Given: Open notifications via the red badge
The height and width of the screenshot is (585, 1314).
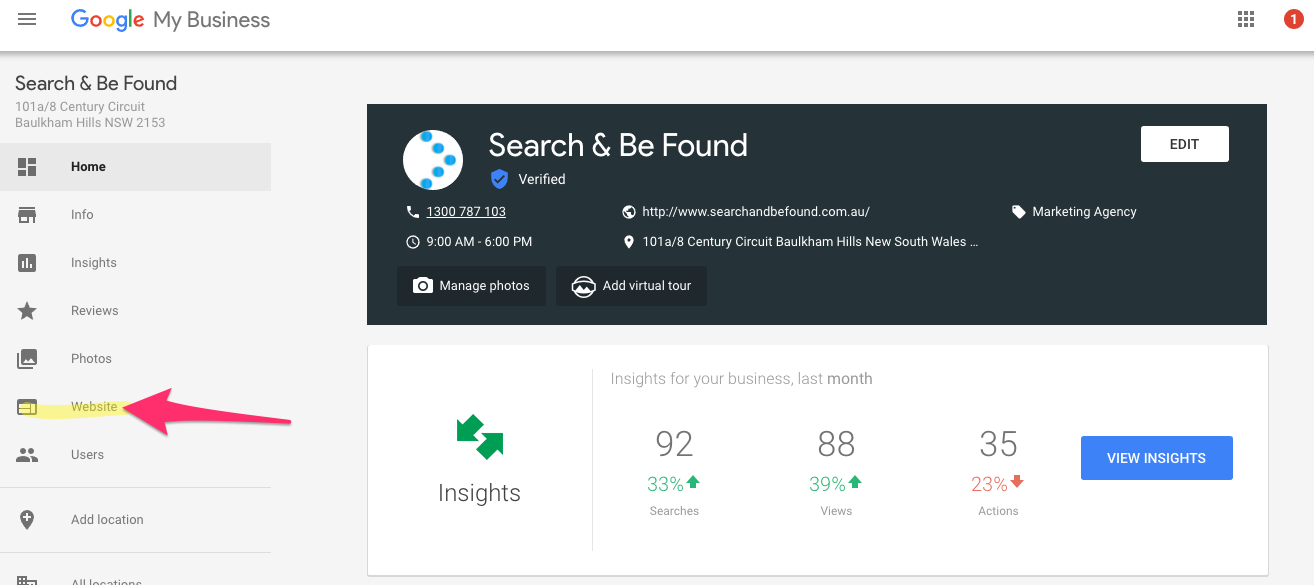Looking at the screenshot, I should pos(1292,18).
